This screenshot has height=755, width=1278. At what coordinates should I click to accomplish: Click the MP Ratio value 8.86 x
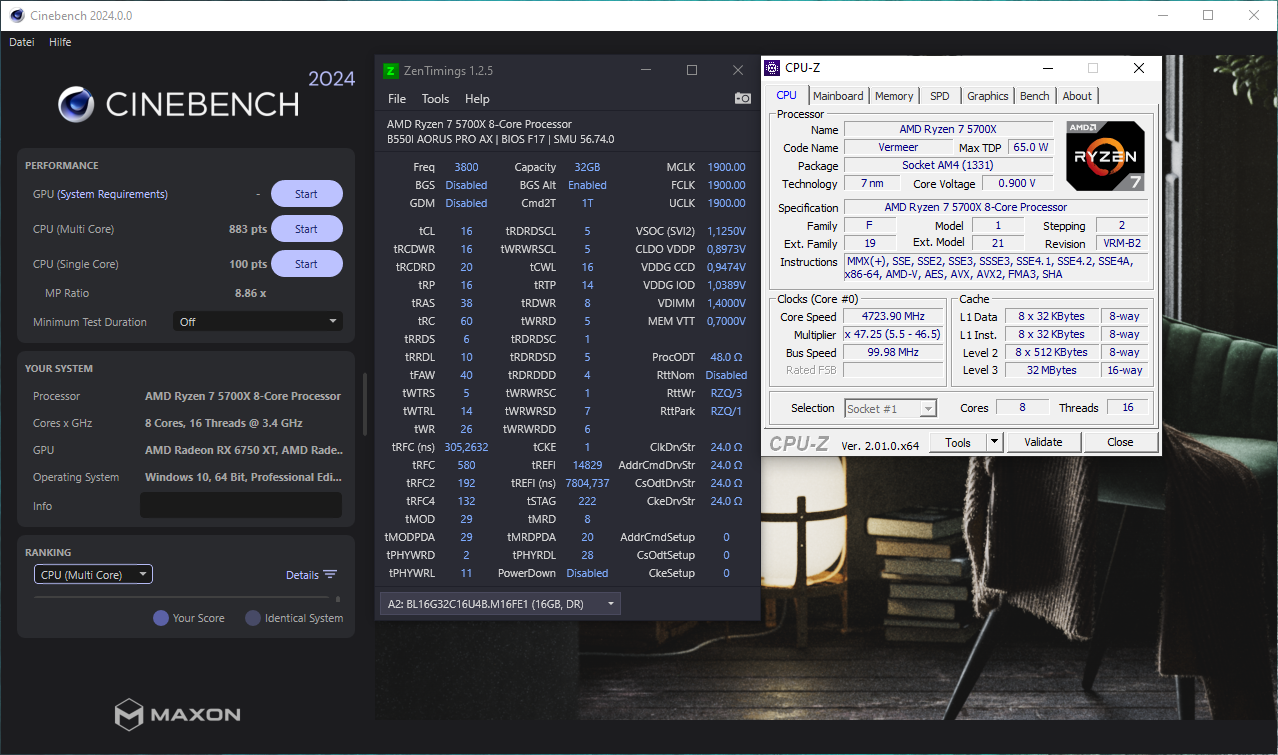[x=250, y=293]
